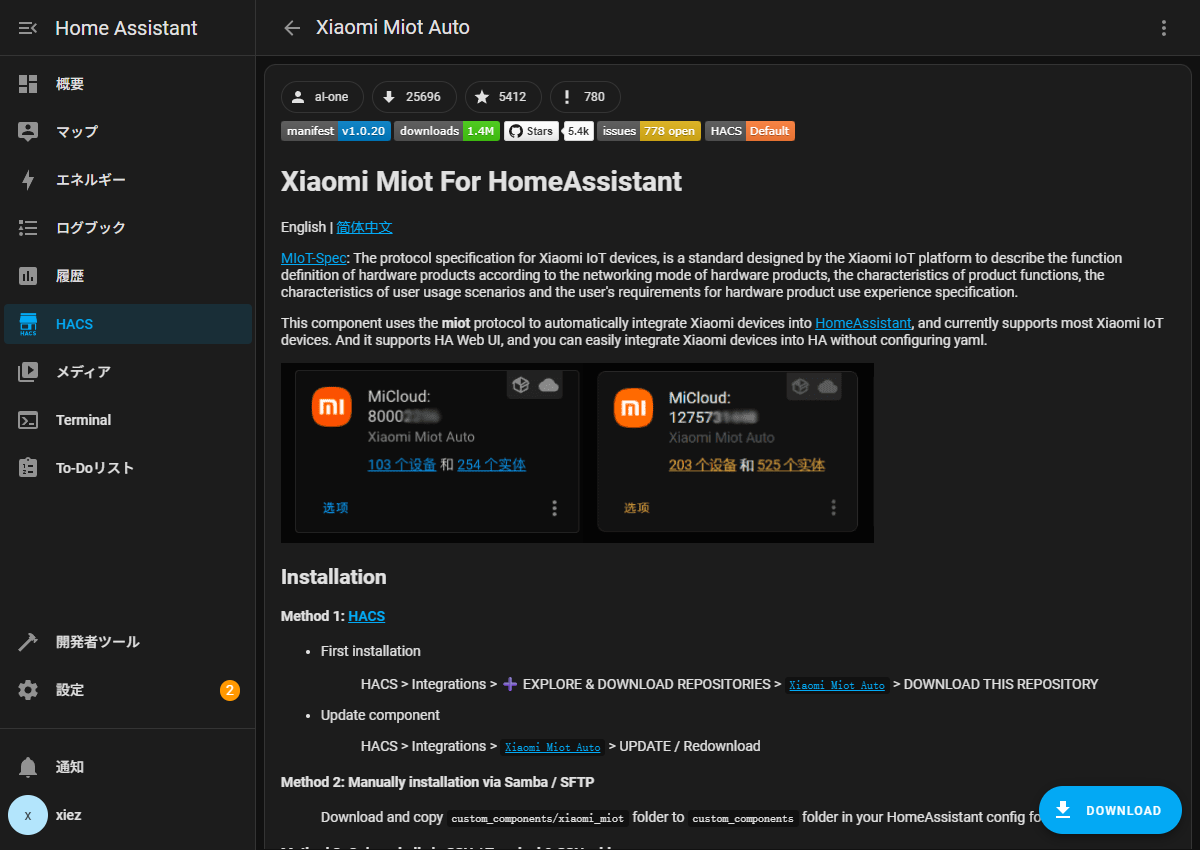Select the 概要 menu item
Image resolution: width=1200 pixels, height=850 pixels.
pos(128,84)
